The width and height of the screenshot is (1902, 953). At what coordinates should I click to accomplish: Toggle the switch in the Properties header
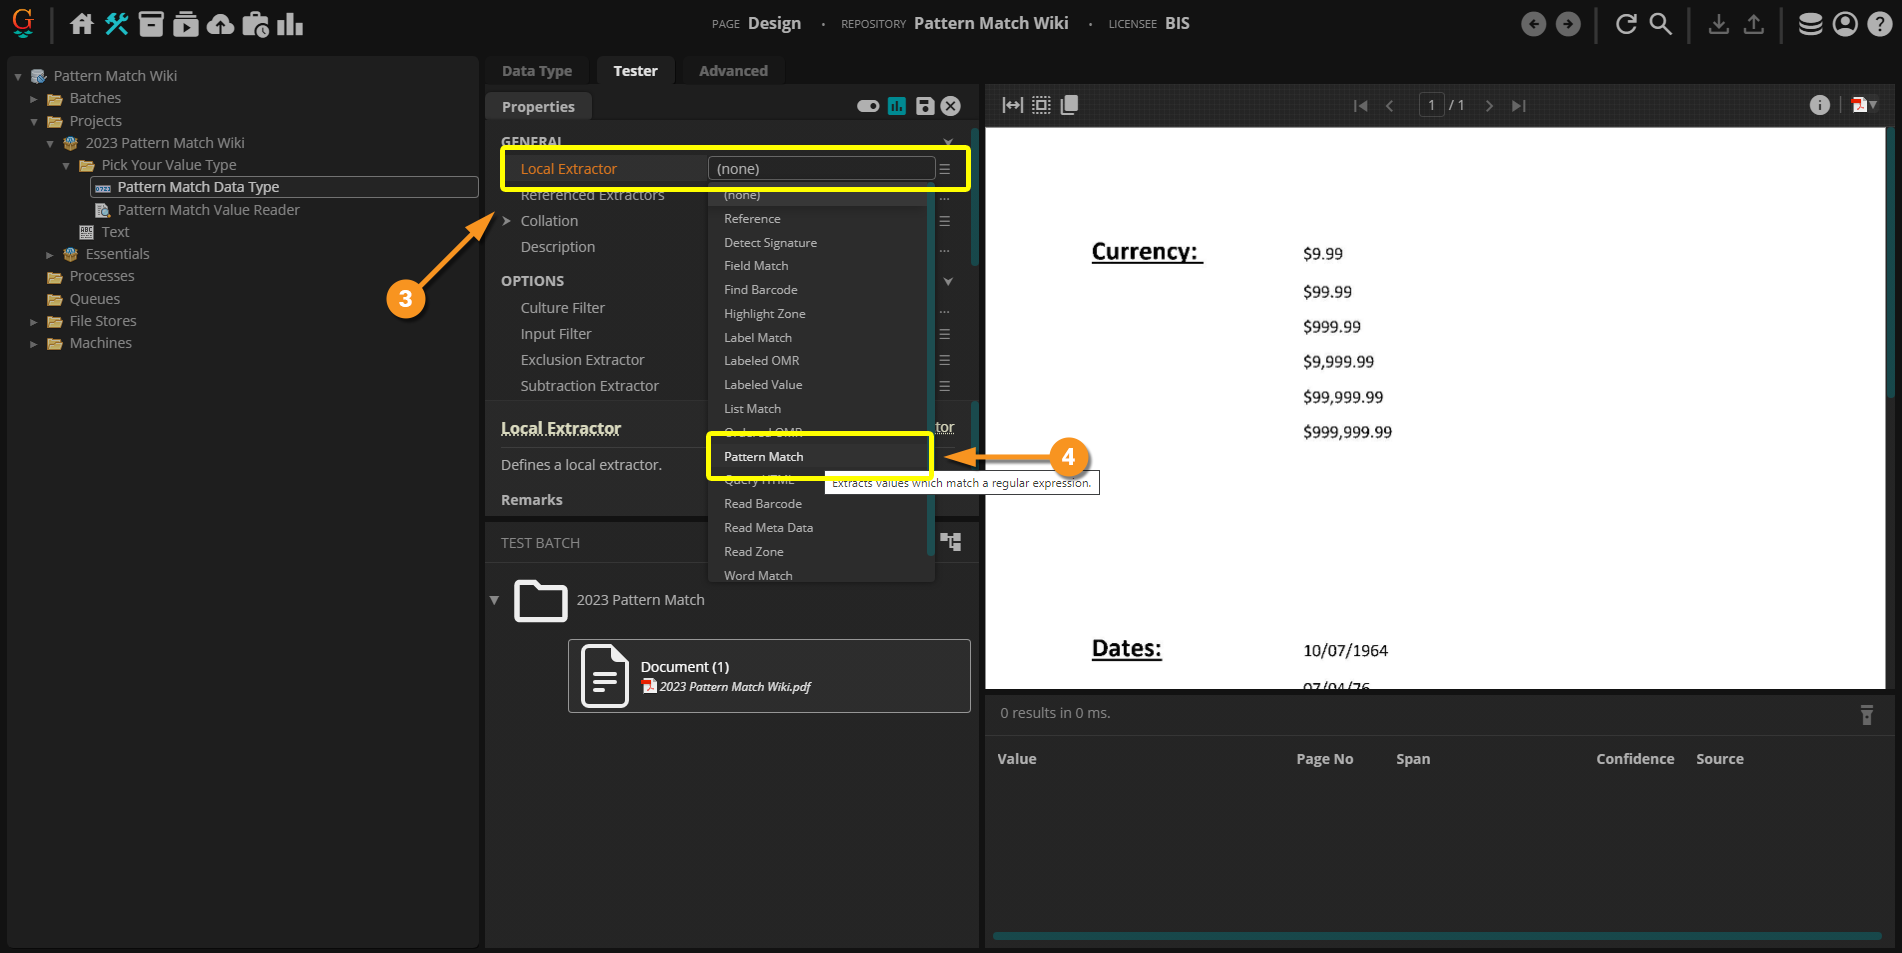[868, 106]
